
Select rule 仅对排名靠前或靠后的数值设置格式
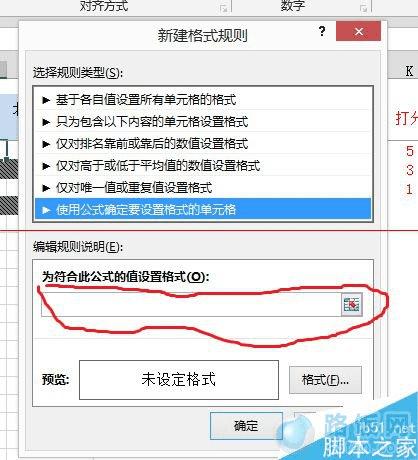point(203,143)
